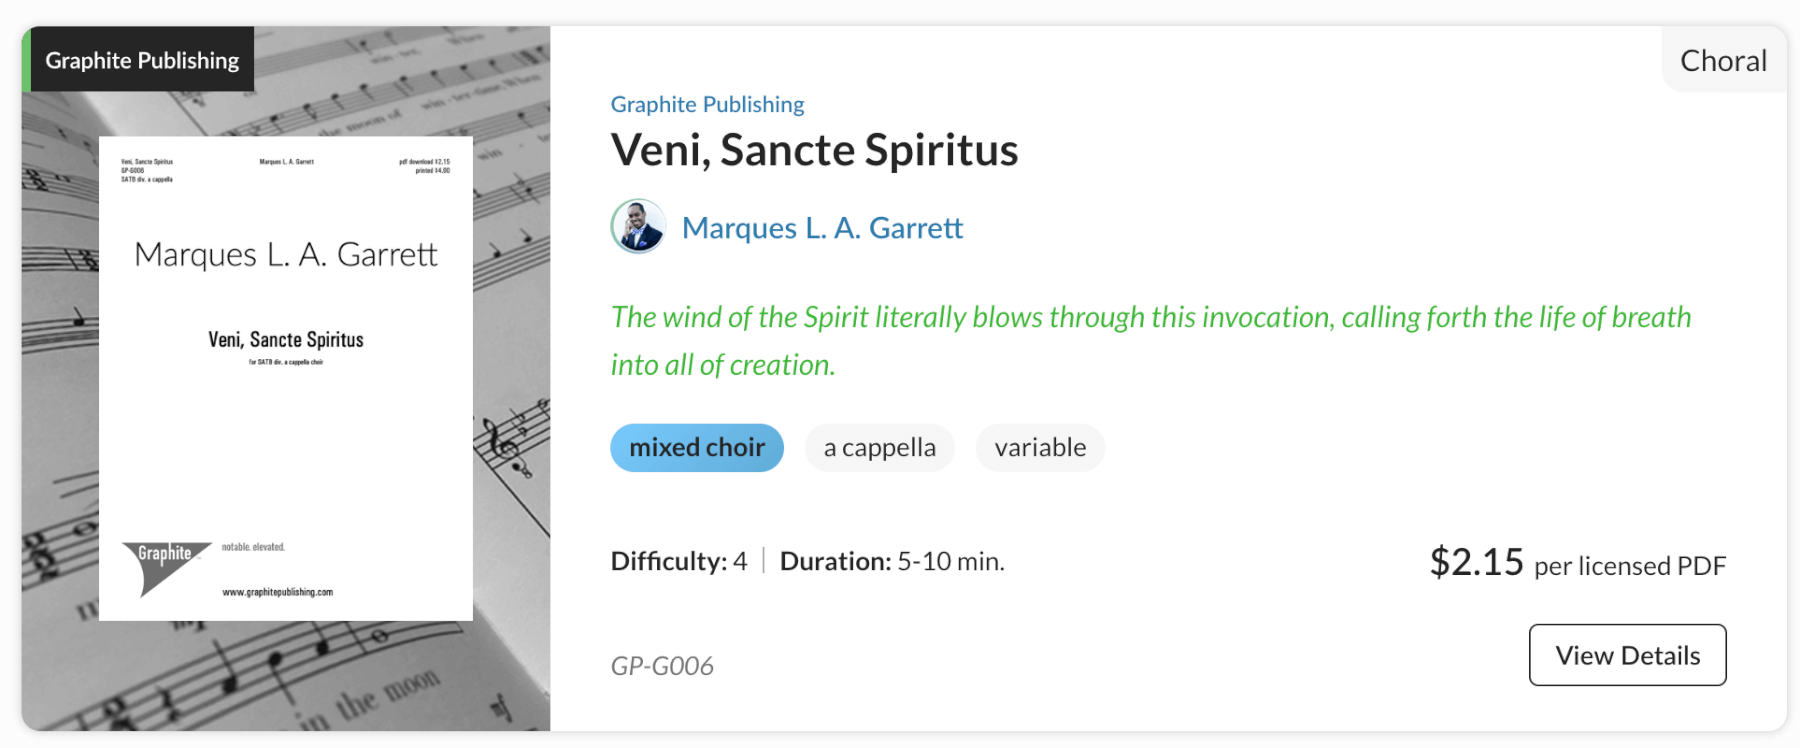Click the Difficulty: 4 label

679,561
